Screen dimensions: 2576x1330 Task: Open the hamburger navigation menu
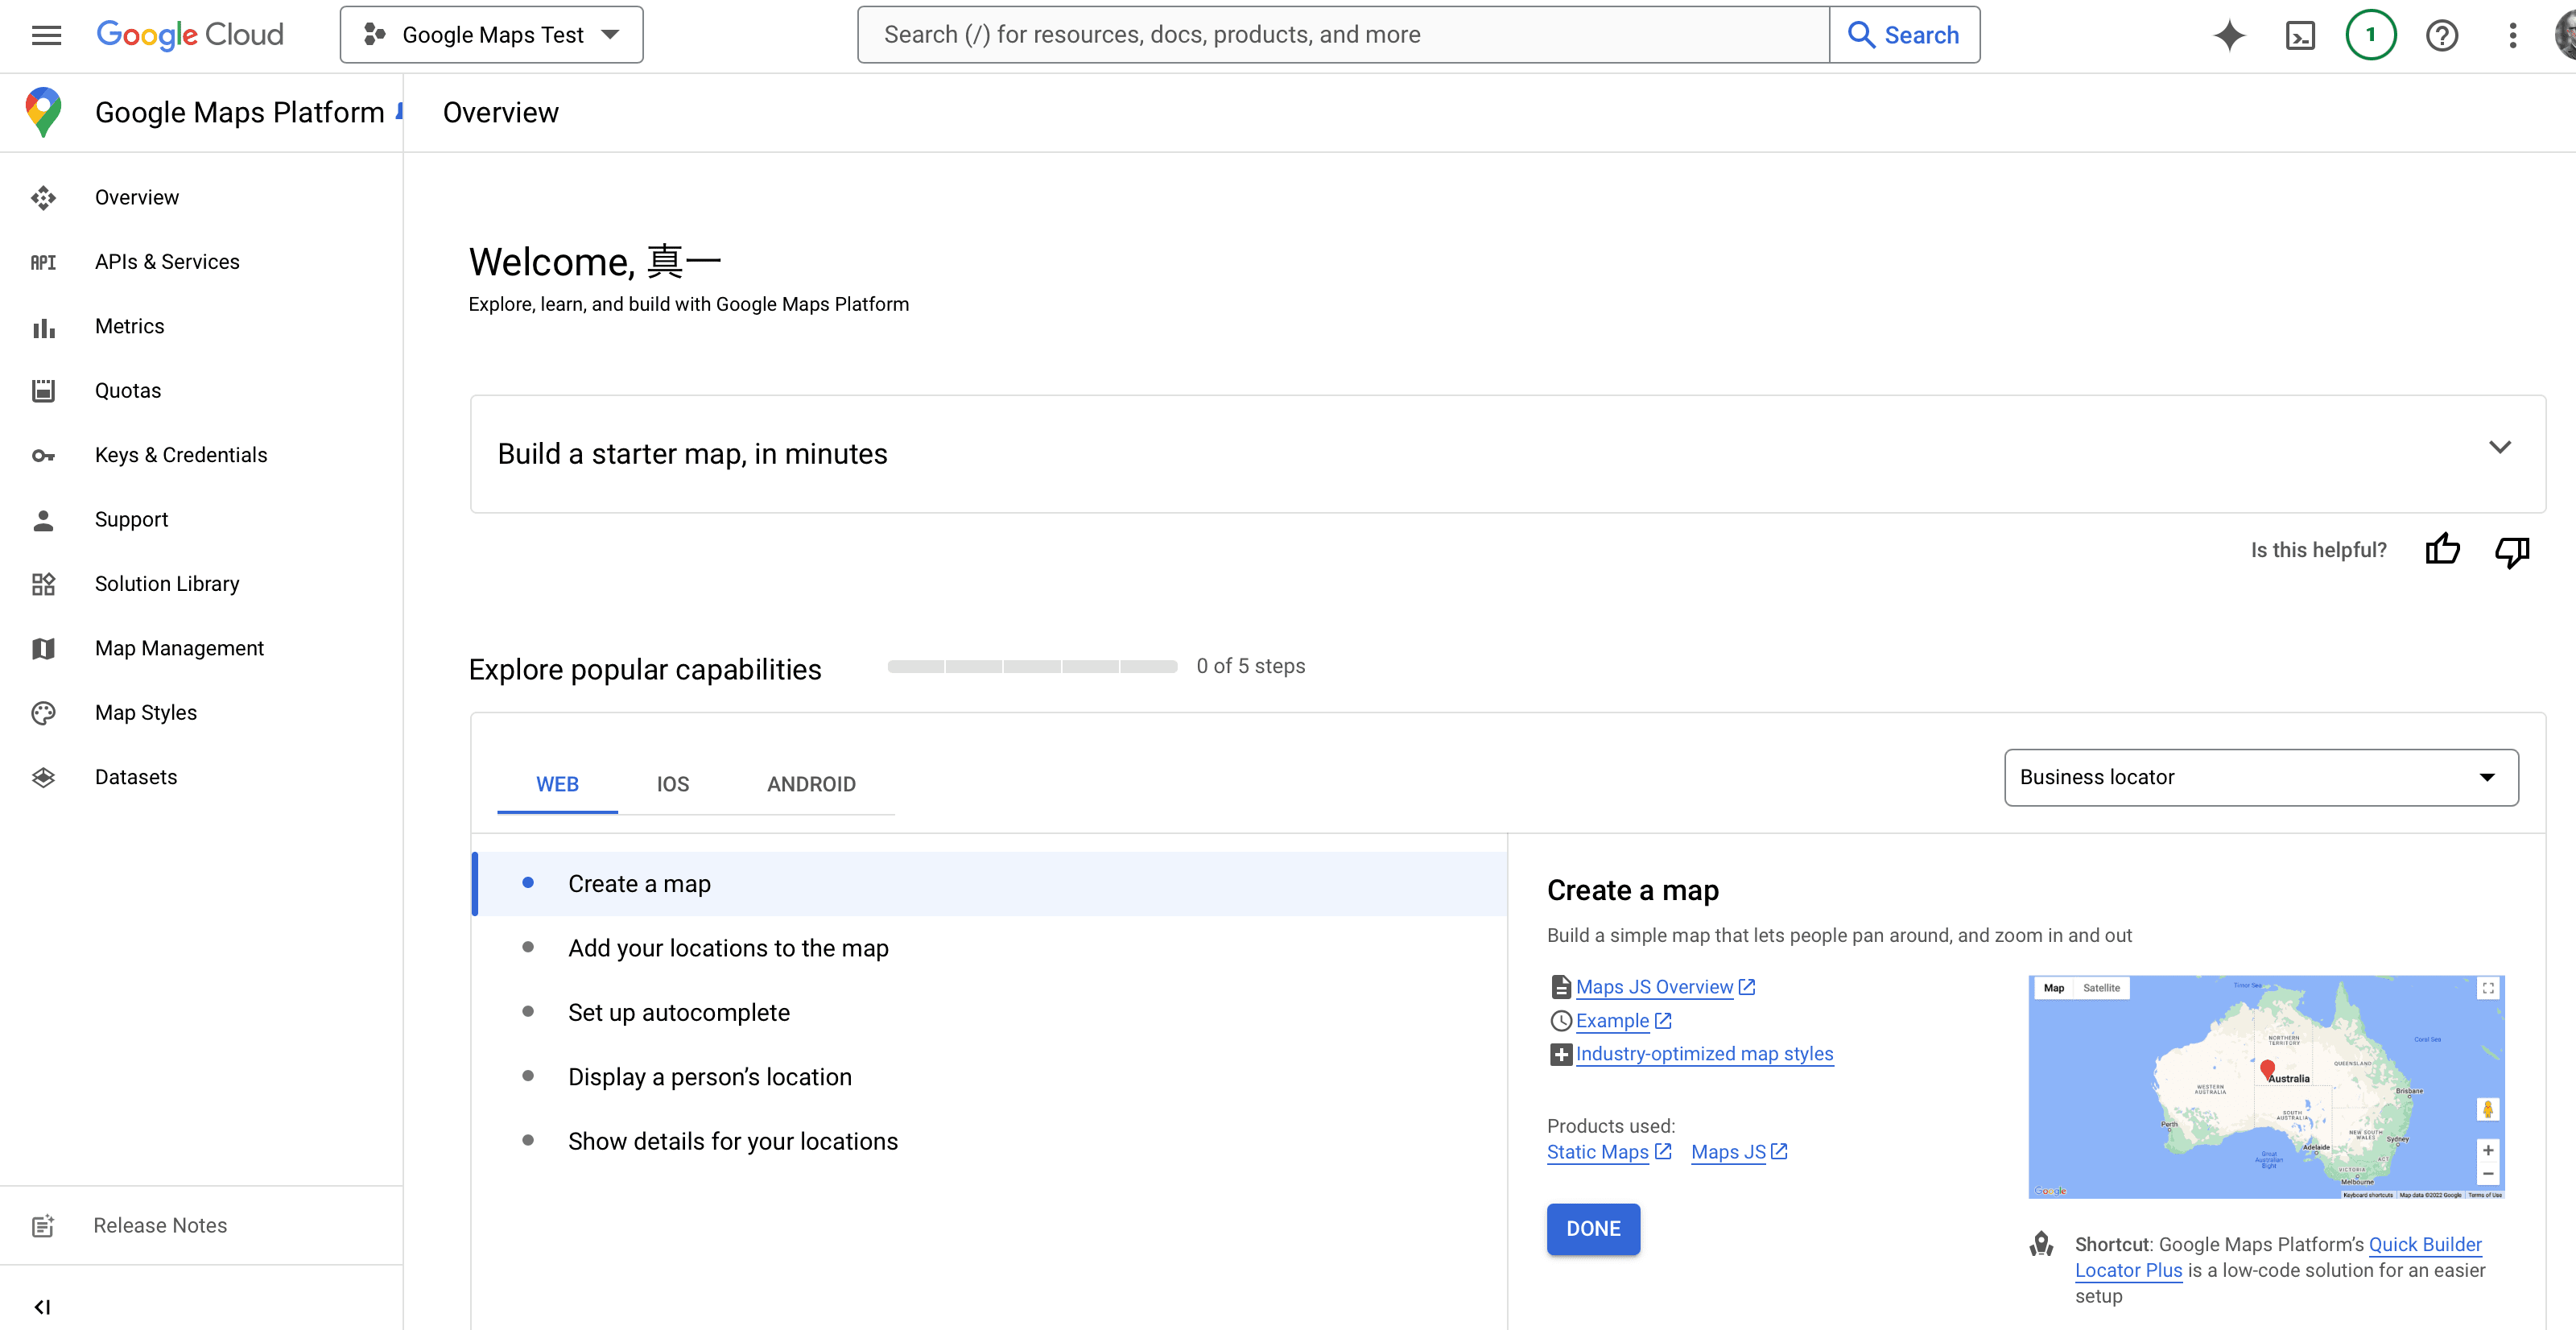click(x=46, y=36)
